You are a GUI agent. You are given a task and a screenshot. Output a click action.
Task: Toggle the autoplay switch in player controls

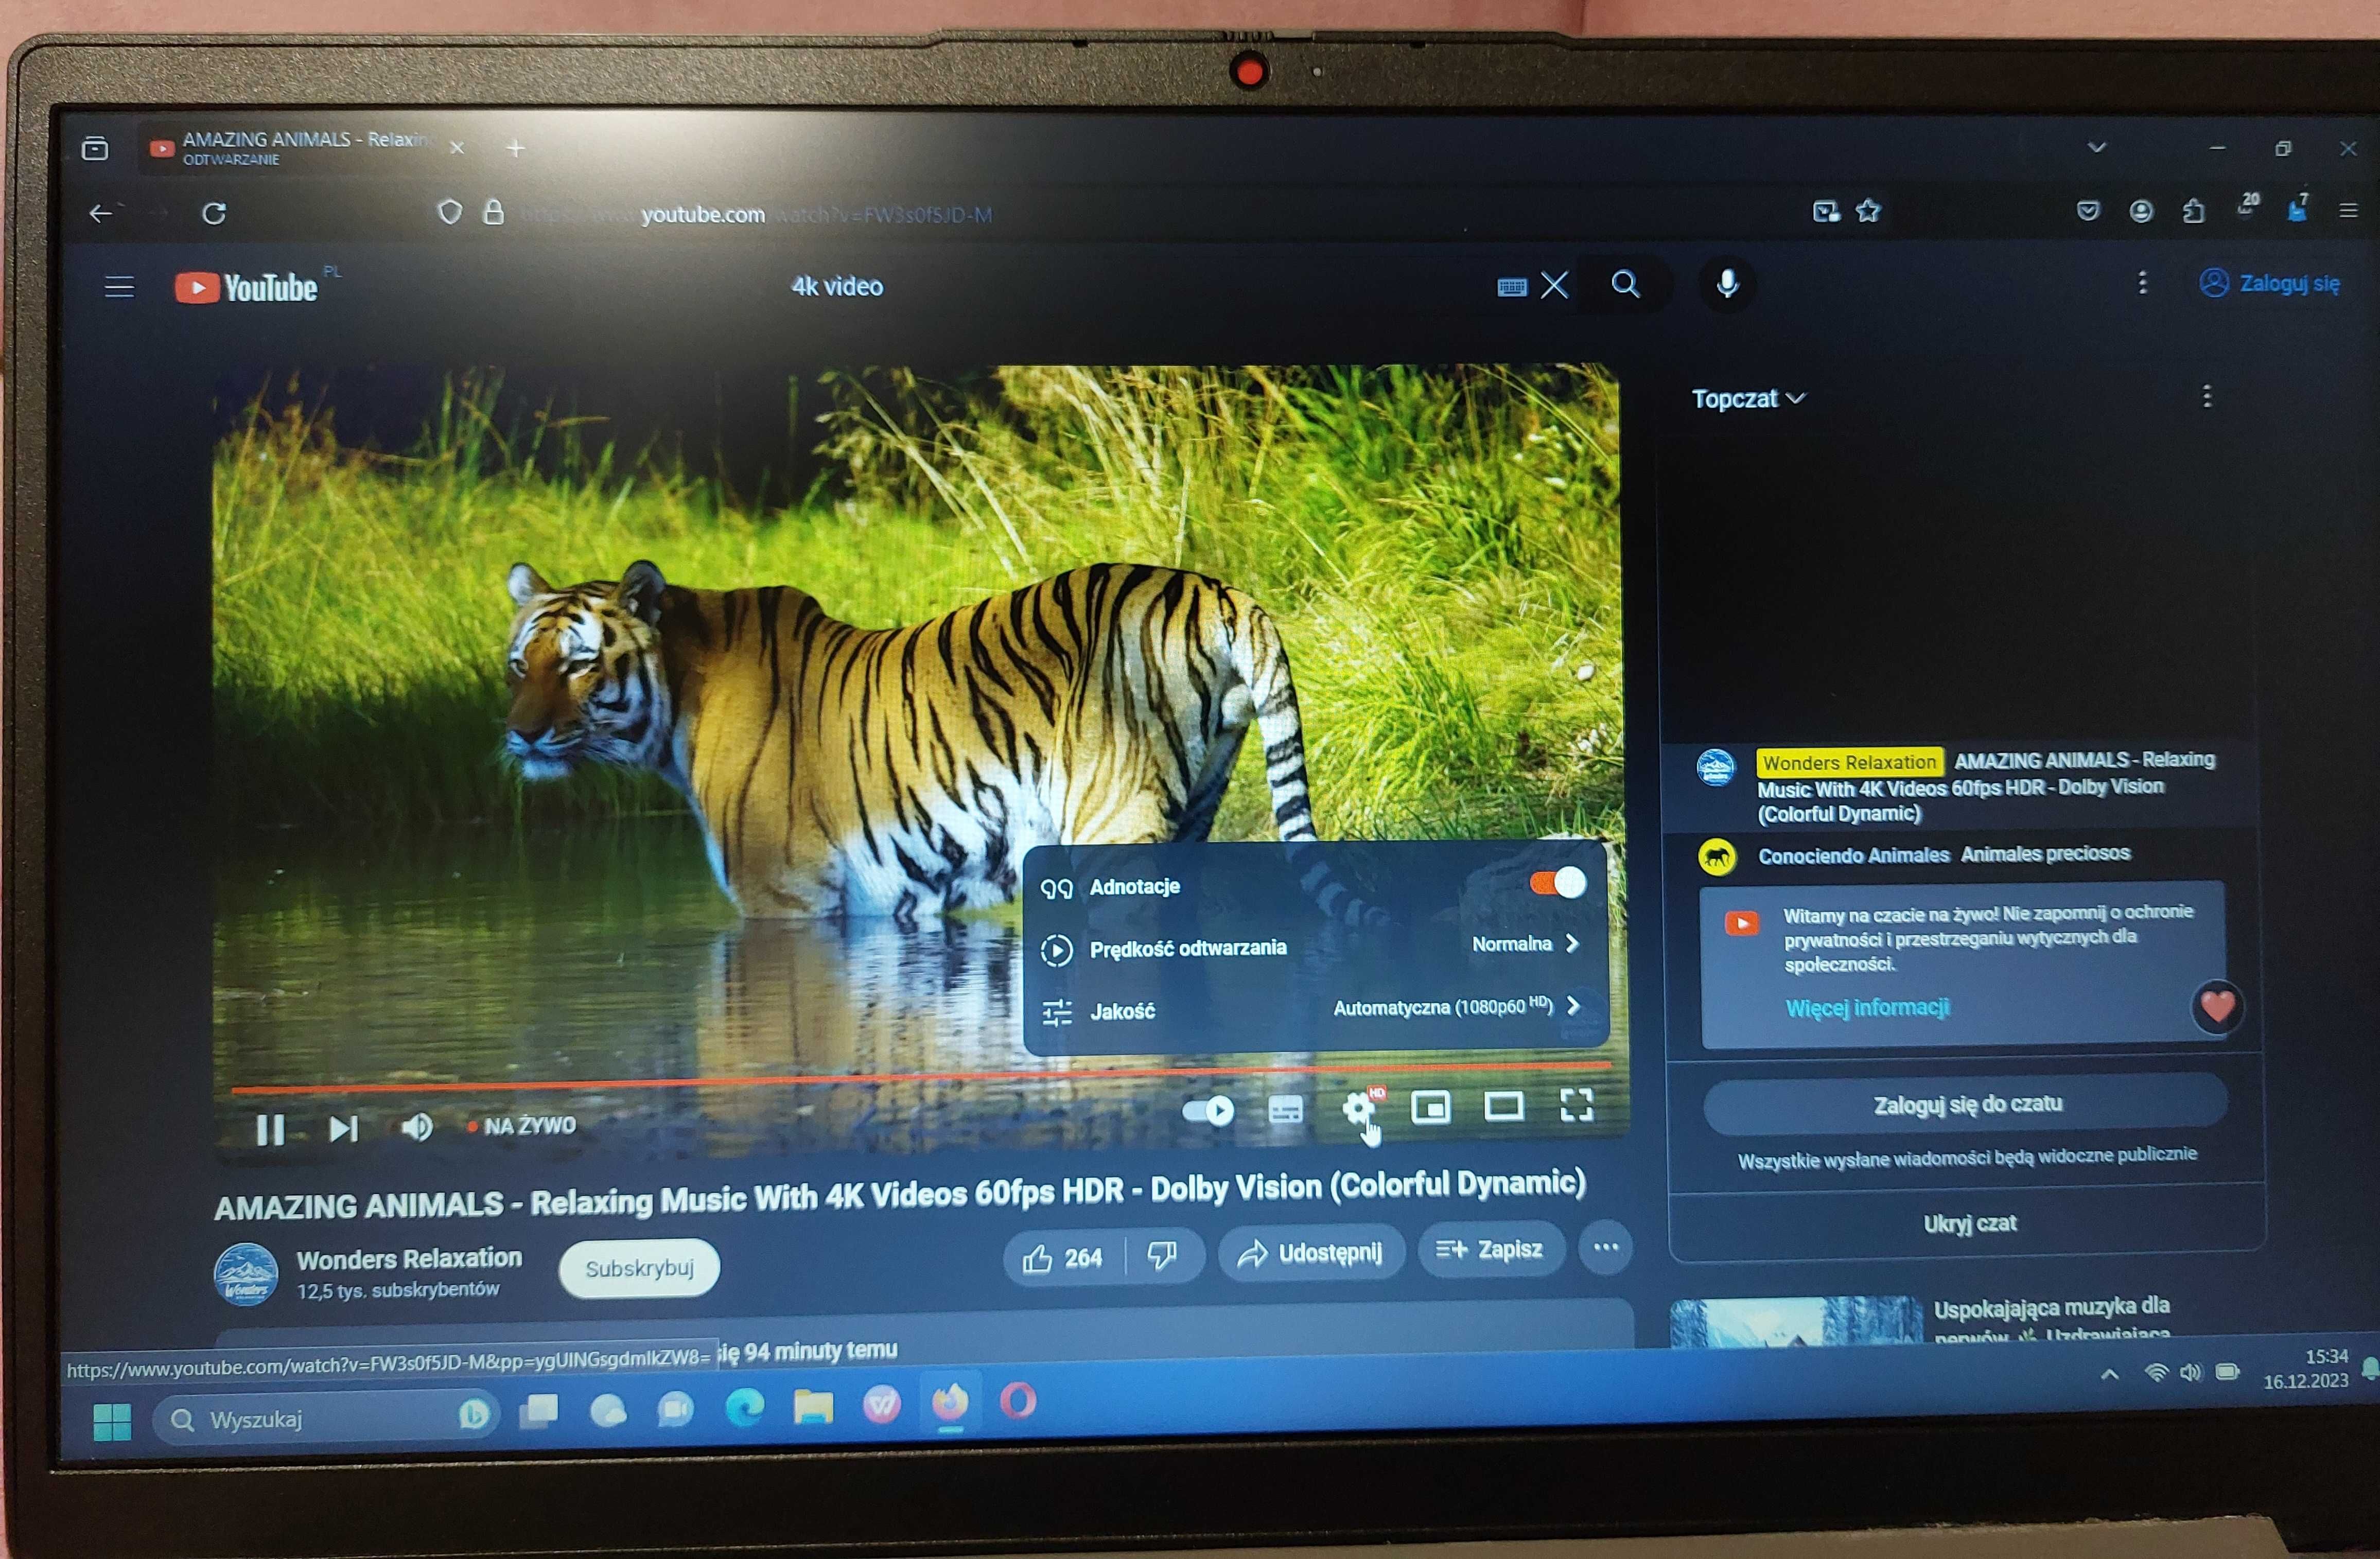tap(1208, 1110)
